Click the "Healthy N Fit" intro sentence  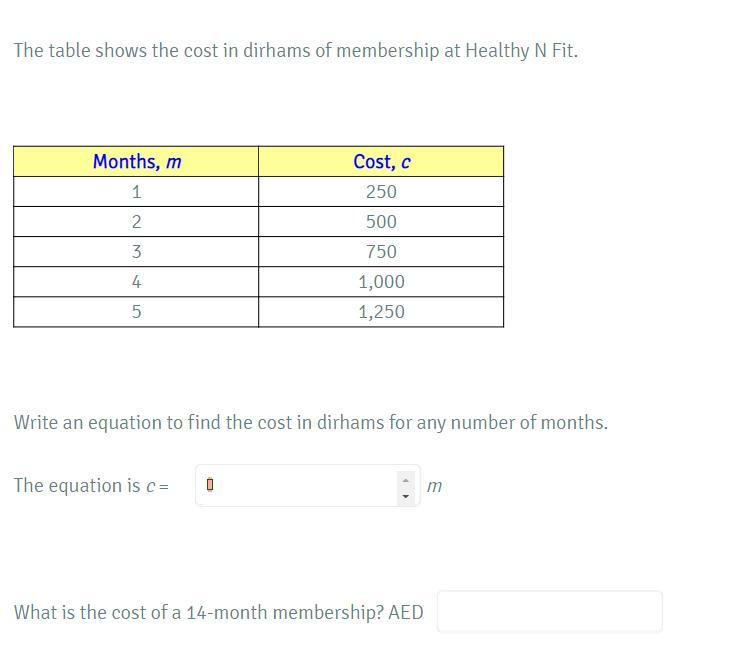[296, 50]
